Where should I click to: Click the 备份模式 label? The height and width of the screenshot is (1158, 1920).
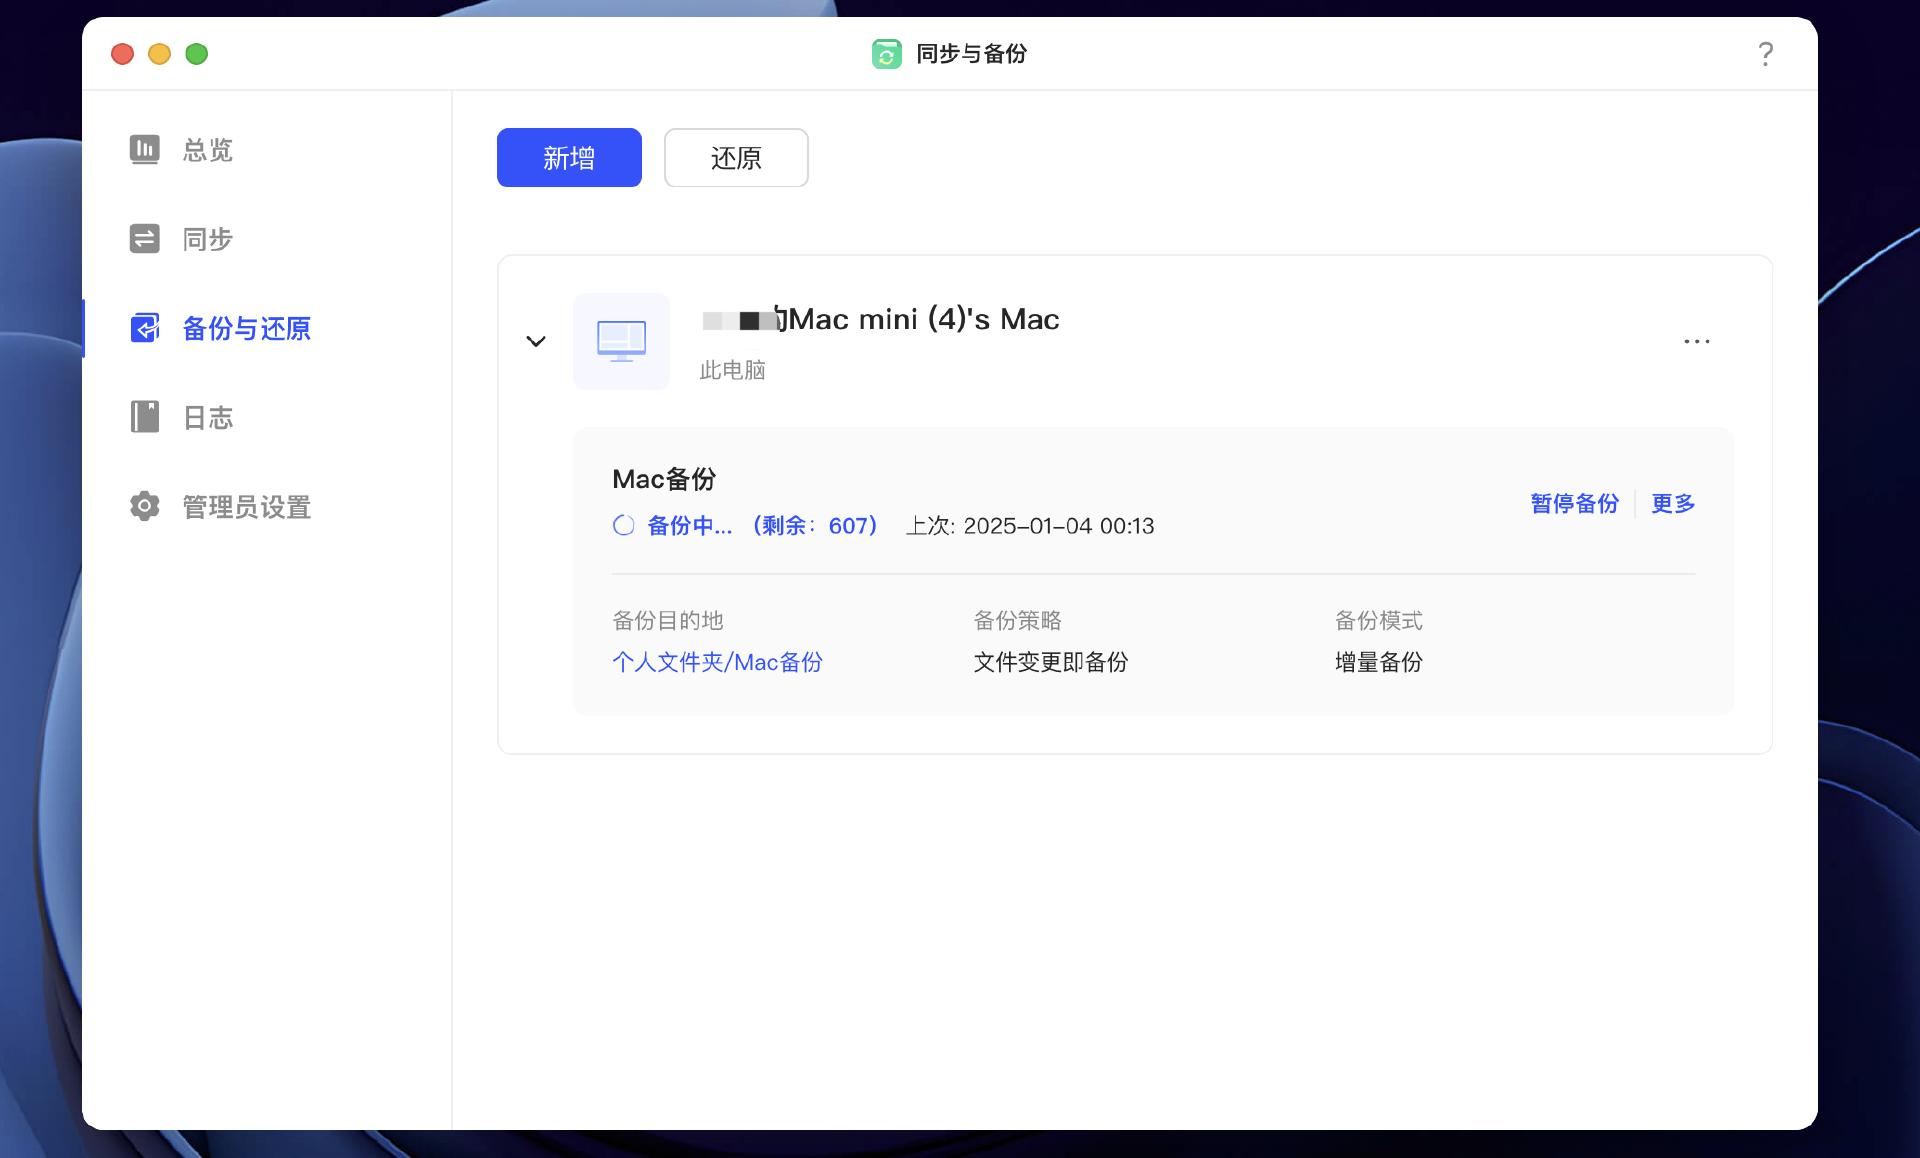[1379, 620]
